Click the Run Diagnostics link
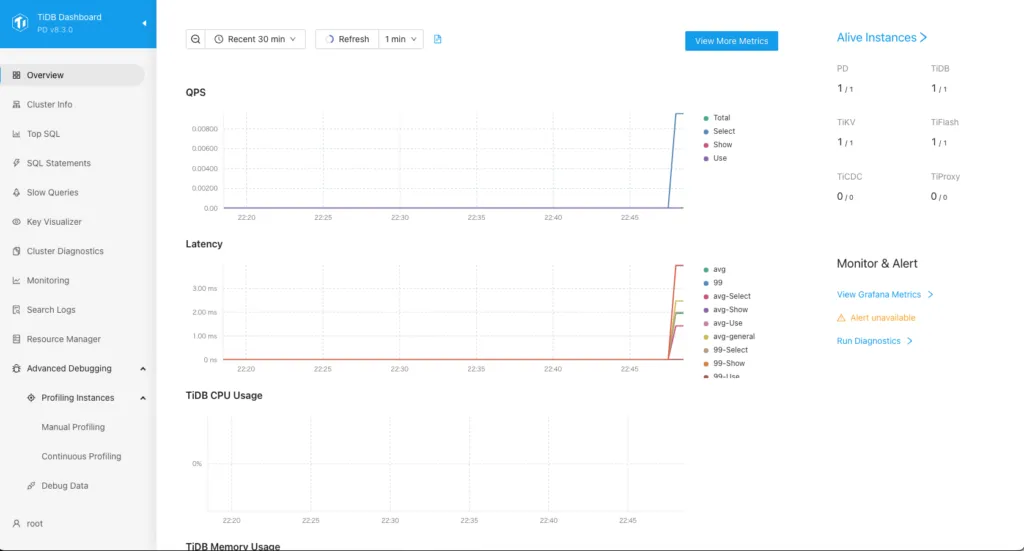This screenshot has width=1024, height=551. point(869,341)
